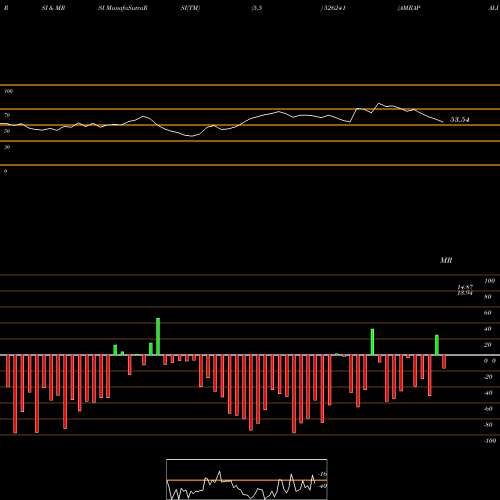Click the last red bar of the histogram

(444, 362)
